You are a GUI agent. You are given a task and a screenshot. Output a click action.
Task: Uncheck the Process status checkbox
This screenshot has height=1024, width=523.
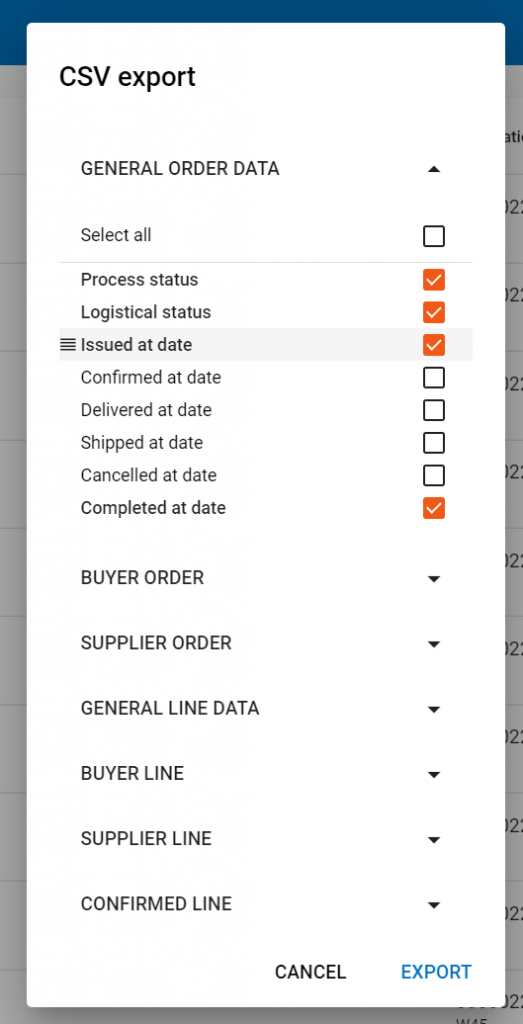click(x=434, y=280)
